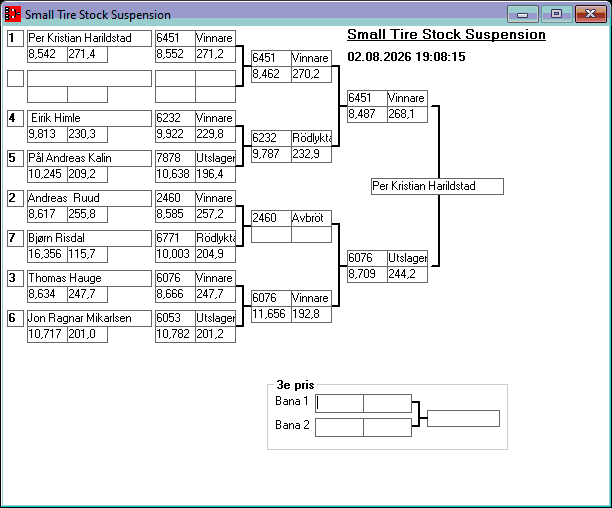This screenshot has height=508, width=612.
Task: Select the Per Kristian Harildstad seed 1 name field
Action: (x=89, y=38)
